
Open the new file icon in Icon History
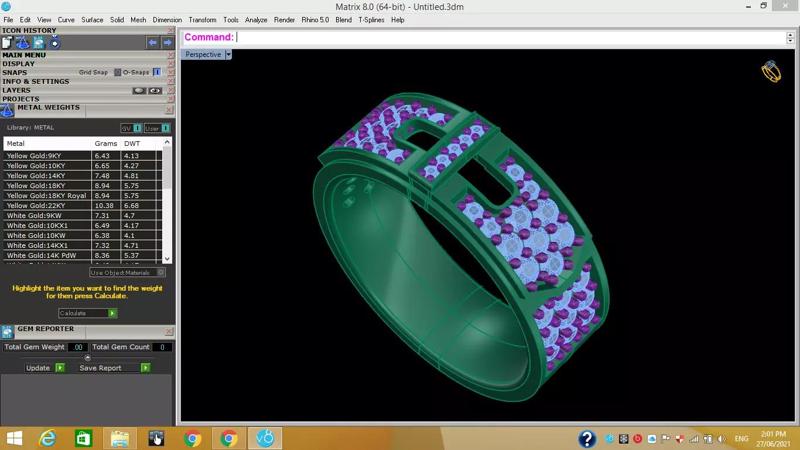point(7,43)
